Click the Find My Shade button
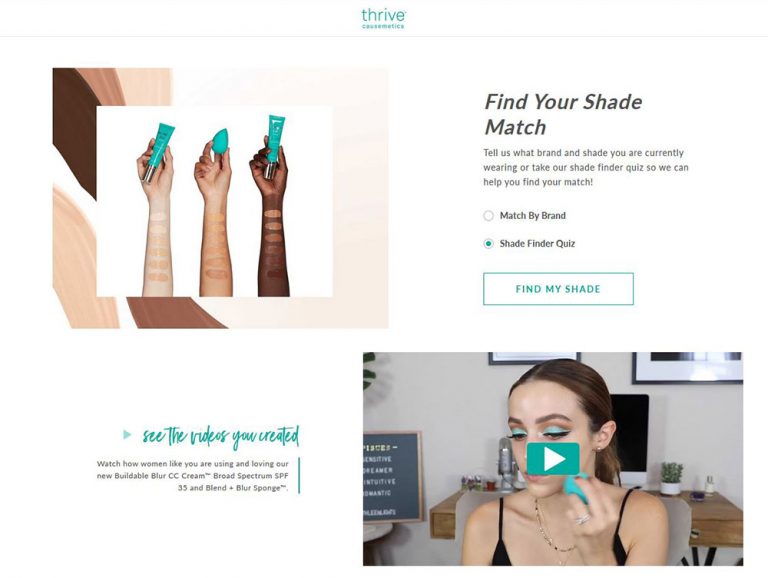Screen dimensions: 768x578 558,289
